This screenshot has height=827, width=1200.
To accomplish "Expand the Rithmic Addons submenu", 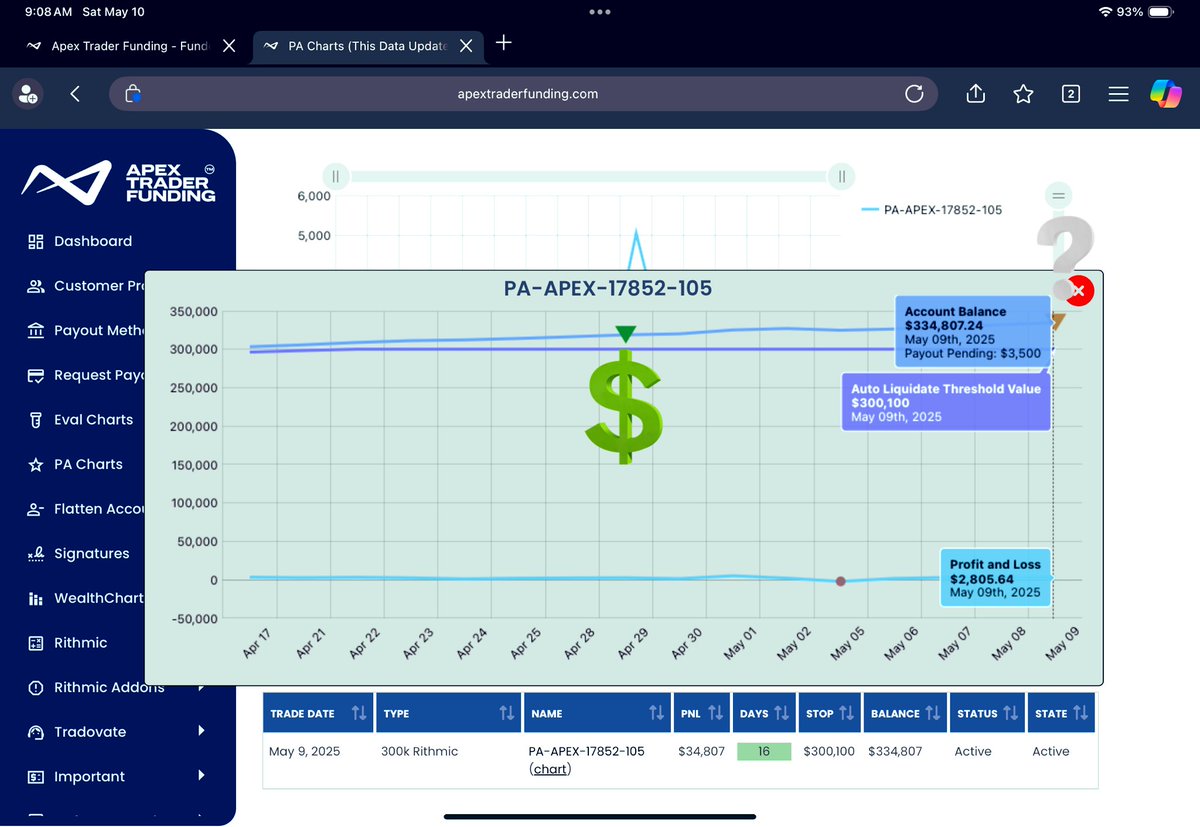I will [201, 687].
